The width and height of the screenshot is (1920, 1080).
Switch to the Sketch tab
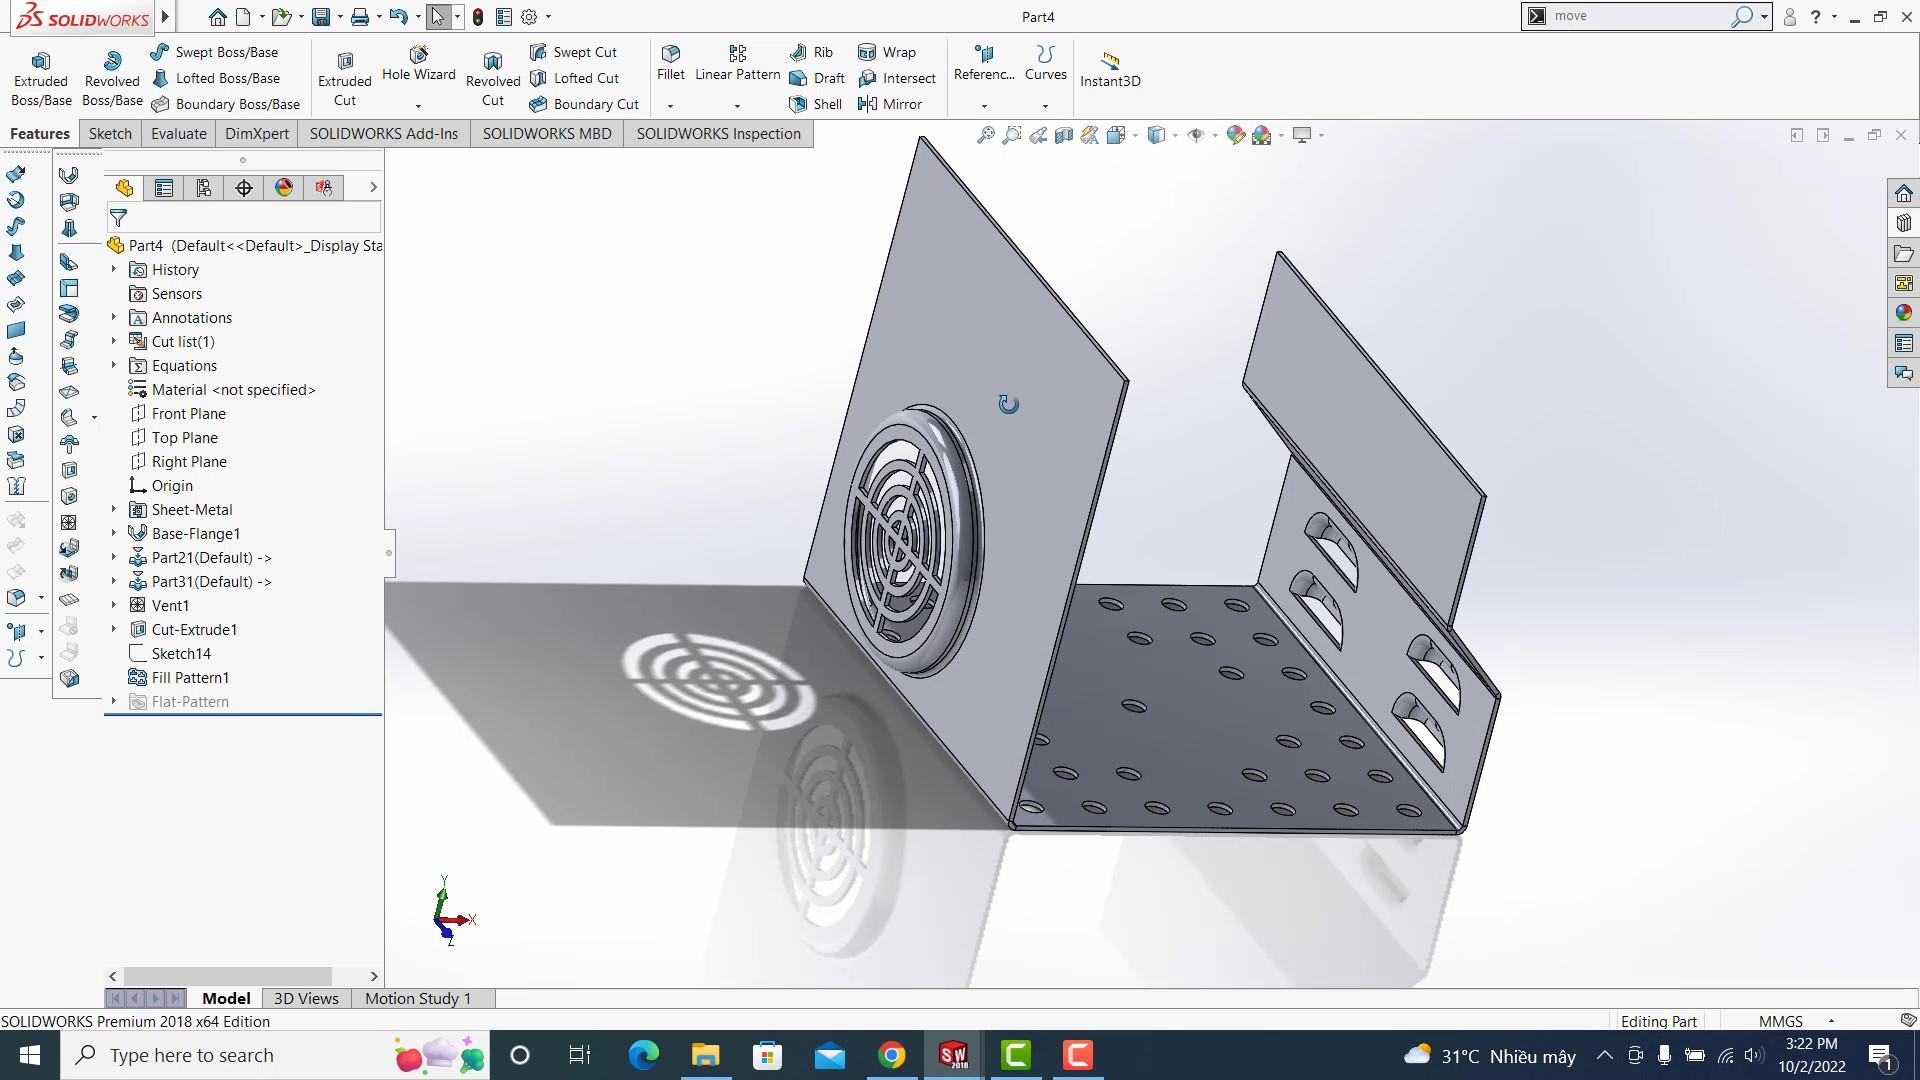[x=110, y=134]
